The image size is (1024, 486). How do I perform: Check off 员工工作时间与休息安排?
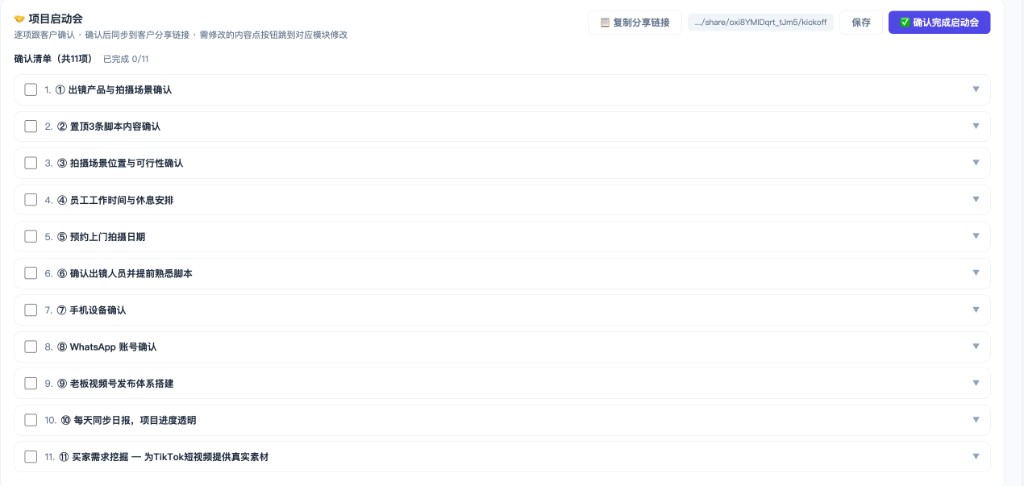31,200
